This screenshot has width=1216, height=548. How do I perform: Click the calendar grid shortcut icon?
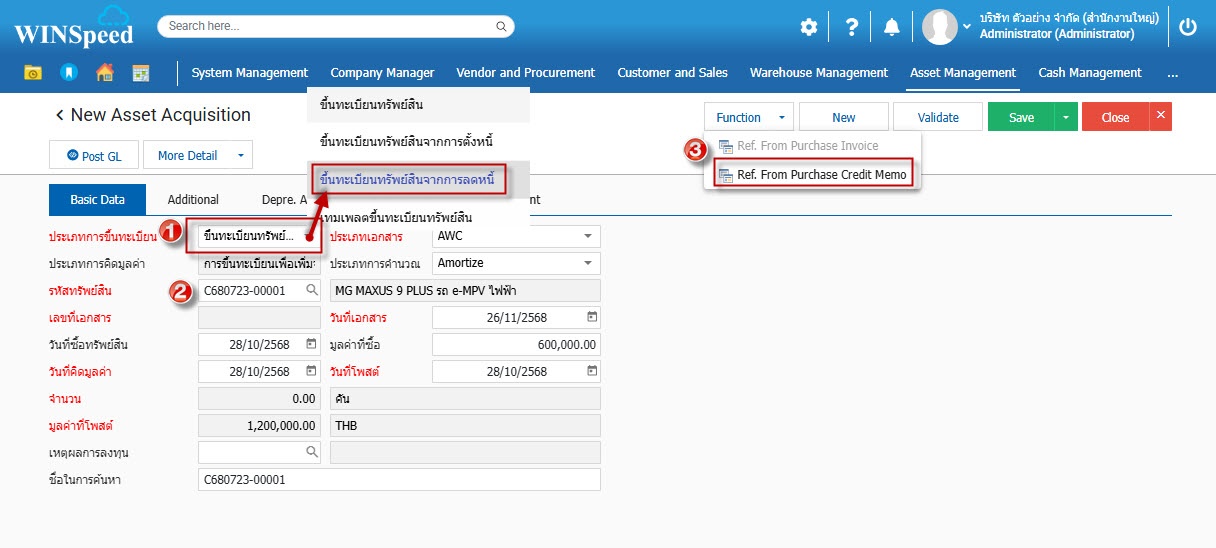[141, 73]
